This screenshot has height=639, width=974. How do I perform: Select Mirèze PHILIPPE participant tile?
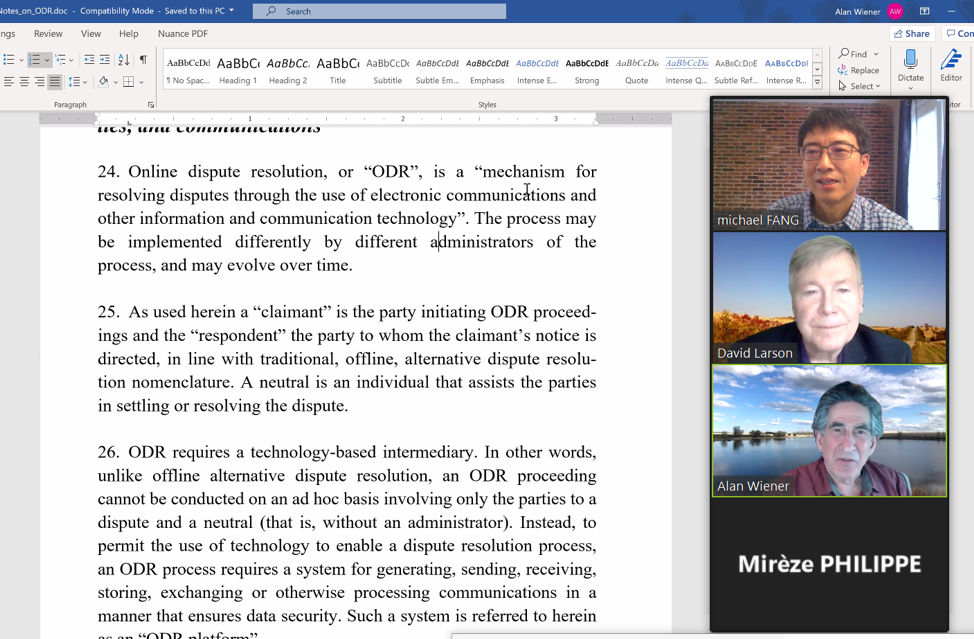829,564
